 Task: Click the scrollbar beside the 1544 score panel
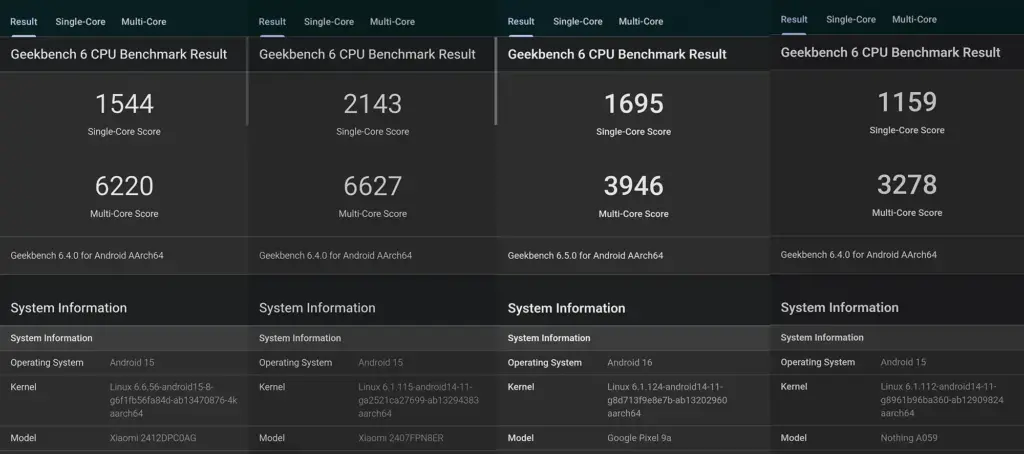coord(247,81)
